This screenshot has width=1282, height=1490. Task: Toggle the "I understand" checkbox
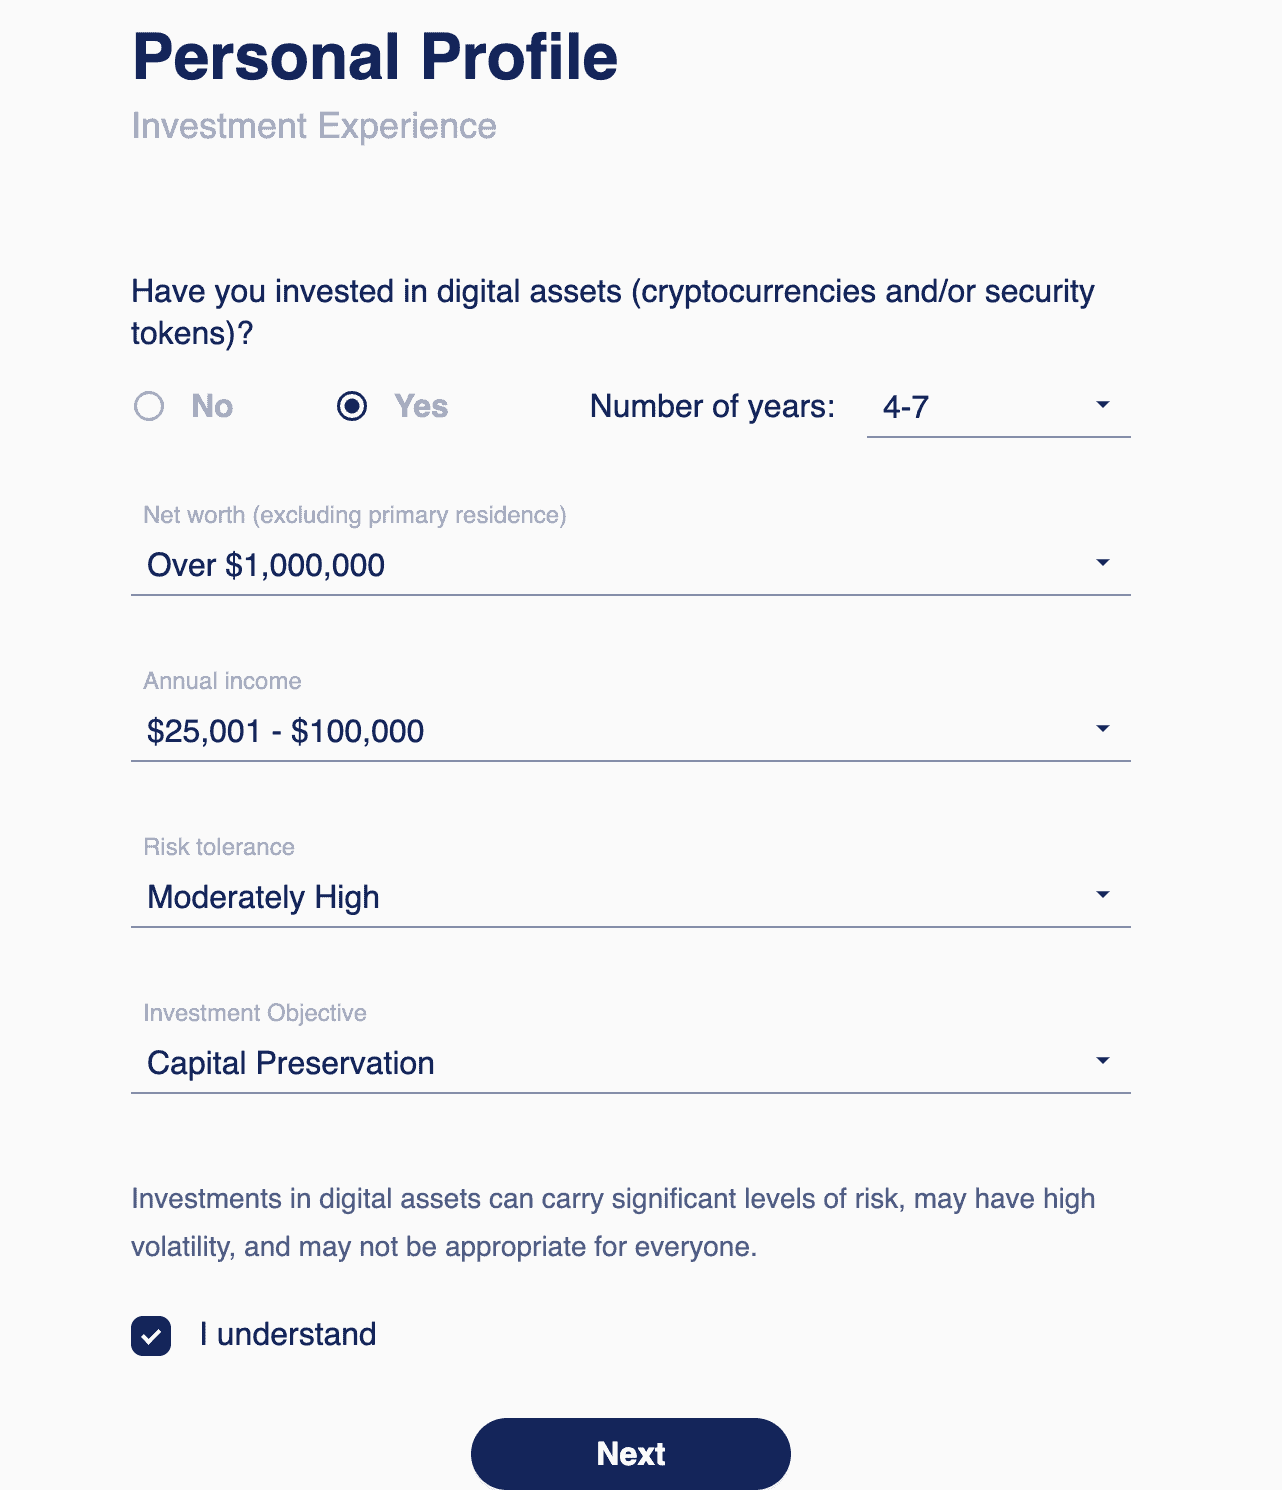(151, 1336)
